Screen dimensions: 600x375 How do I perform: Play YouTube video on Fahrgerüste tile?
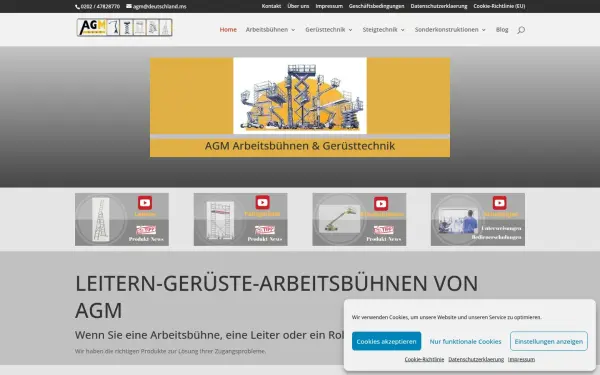click(262, 202)
